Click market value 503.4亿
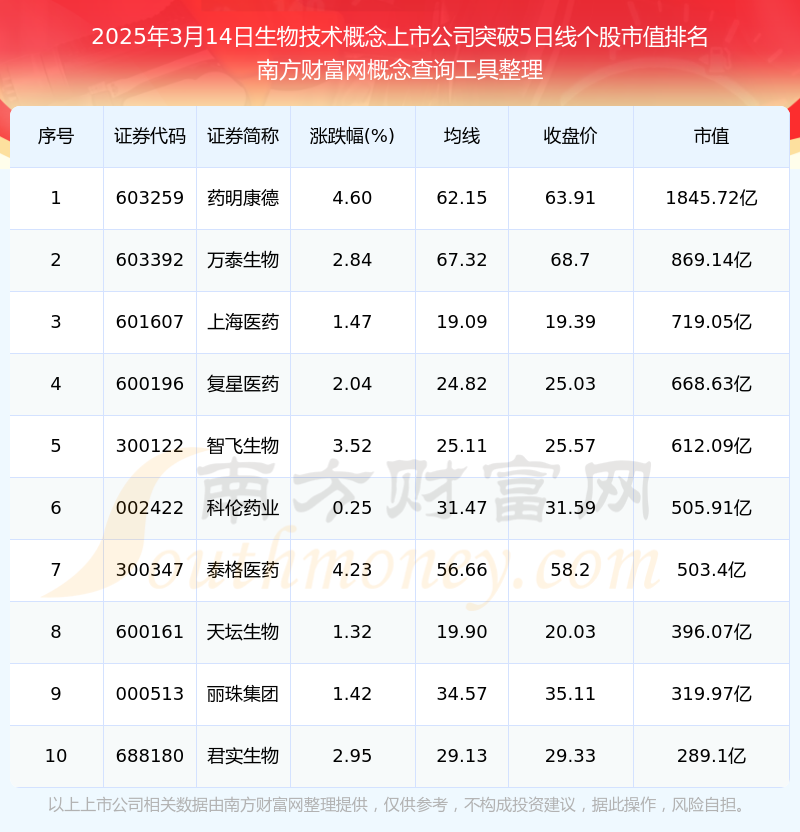Viewport: 800px width, 832px height. [711, 570]
